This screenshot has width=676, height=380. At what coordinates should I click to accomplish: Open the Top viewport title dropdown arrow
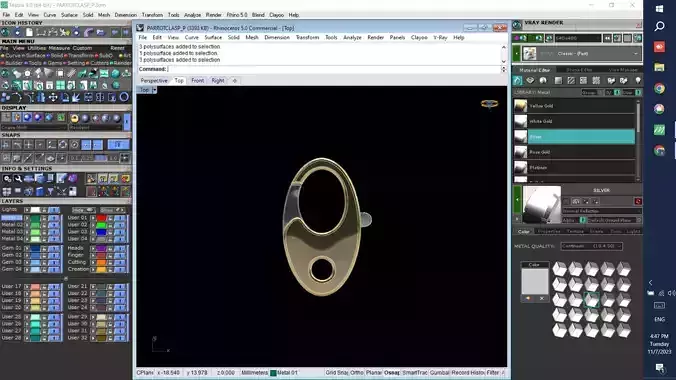tap(154, 90)
